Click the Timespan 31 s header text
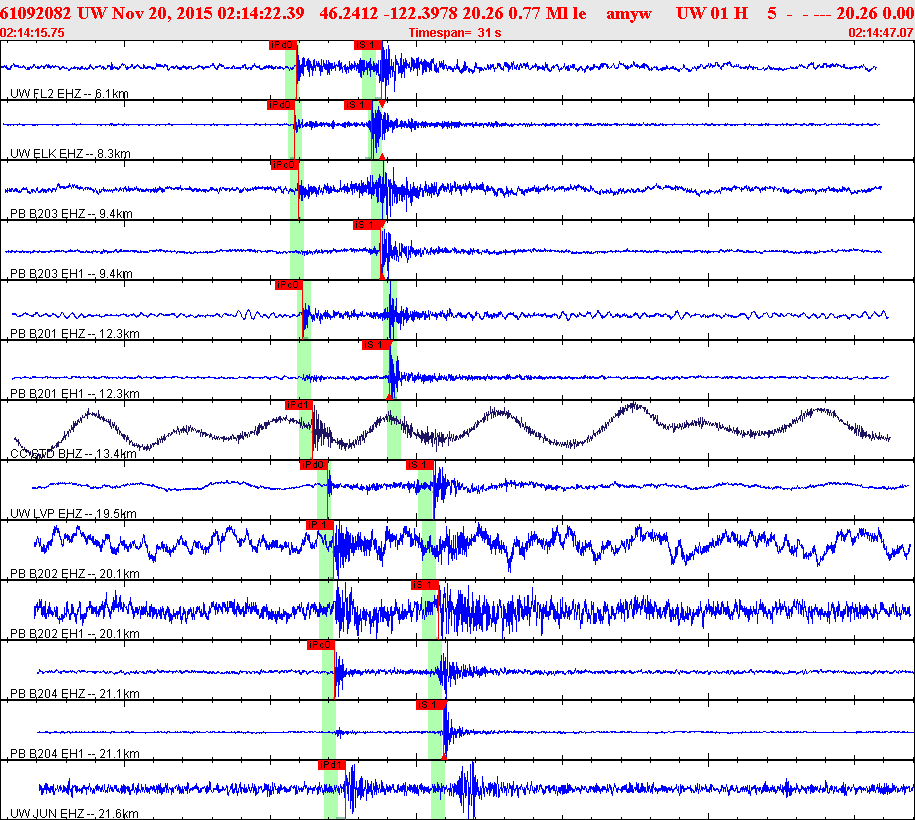The height and width of the screenshot is (820, 915). click(455, 33)
